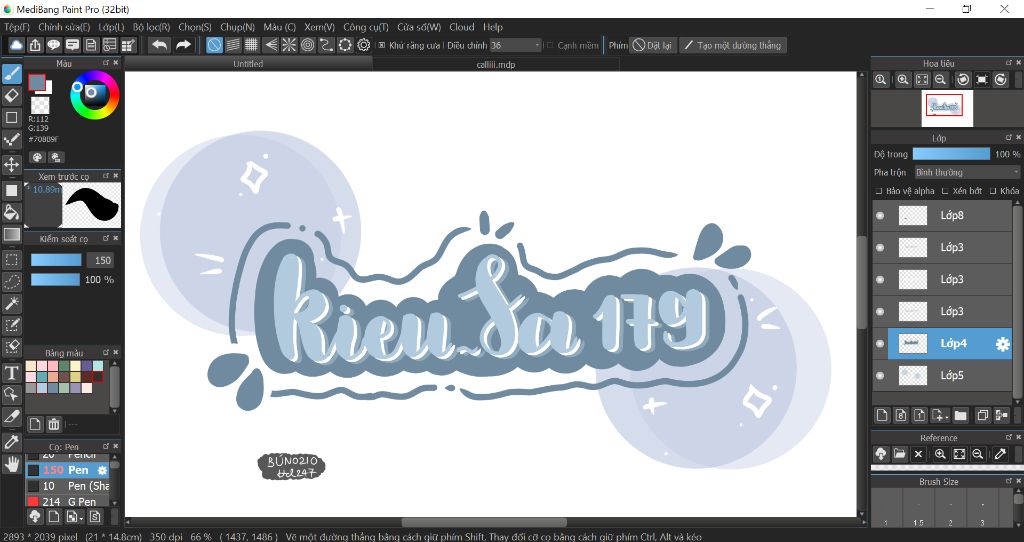1024x542 pixels.
Task: Select the Lớp8 layer row
Action: (x=942, y=215)
